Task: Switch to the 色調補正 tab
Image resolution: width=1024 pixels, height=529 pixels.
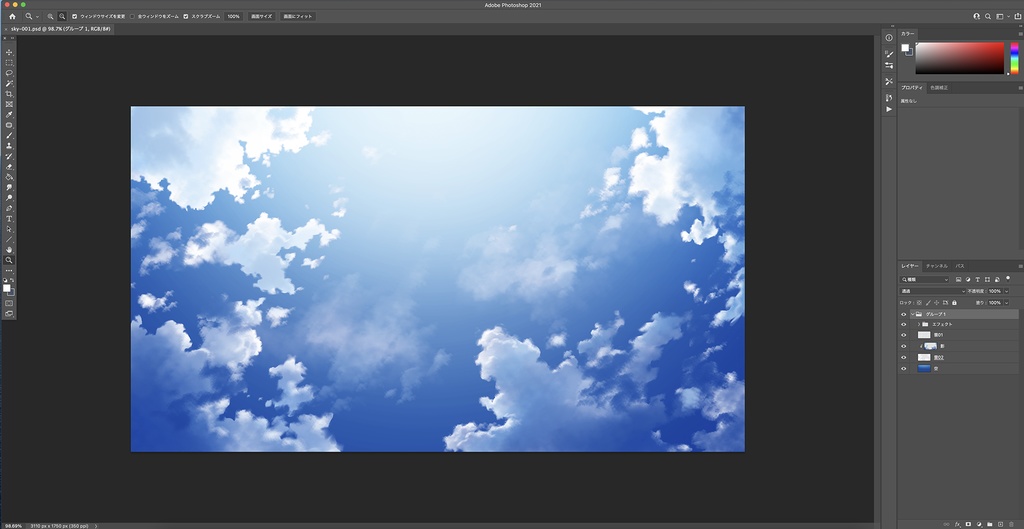Action: (x=939, y=88)
